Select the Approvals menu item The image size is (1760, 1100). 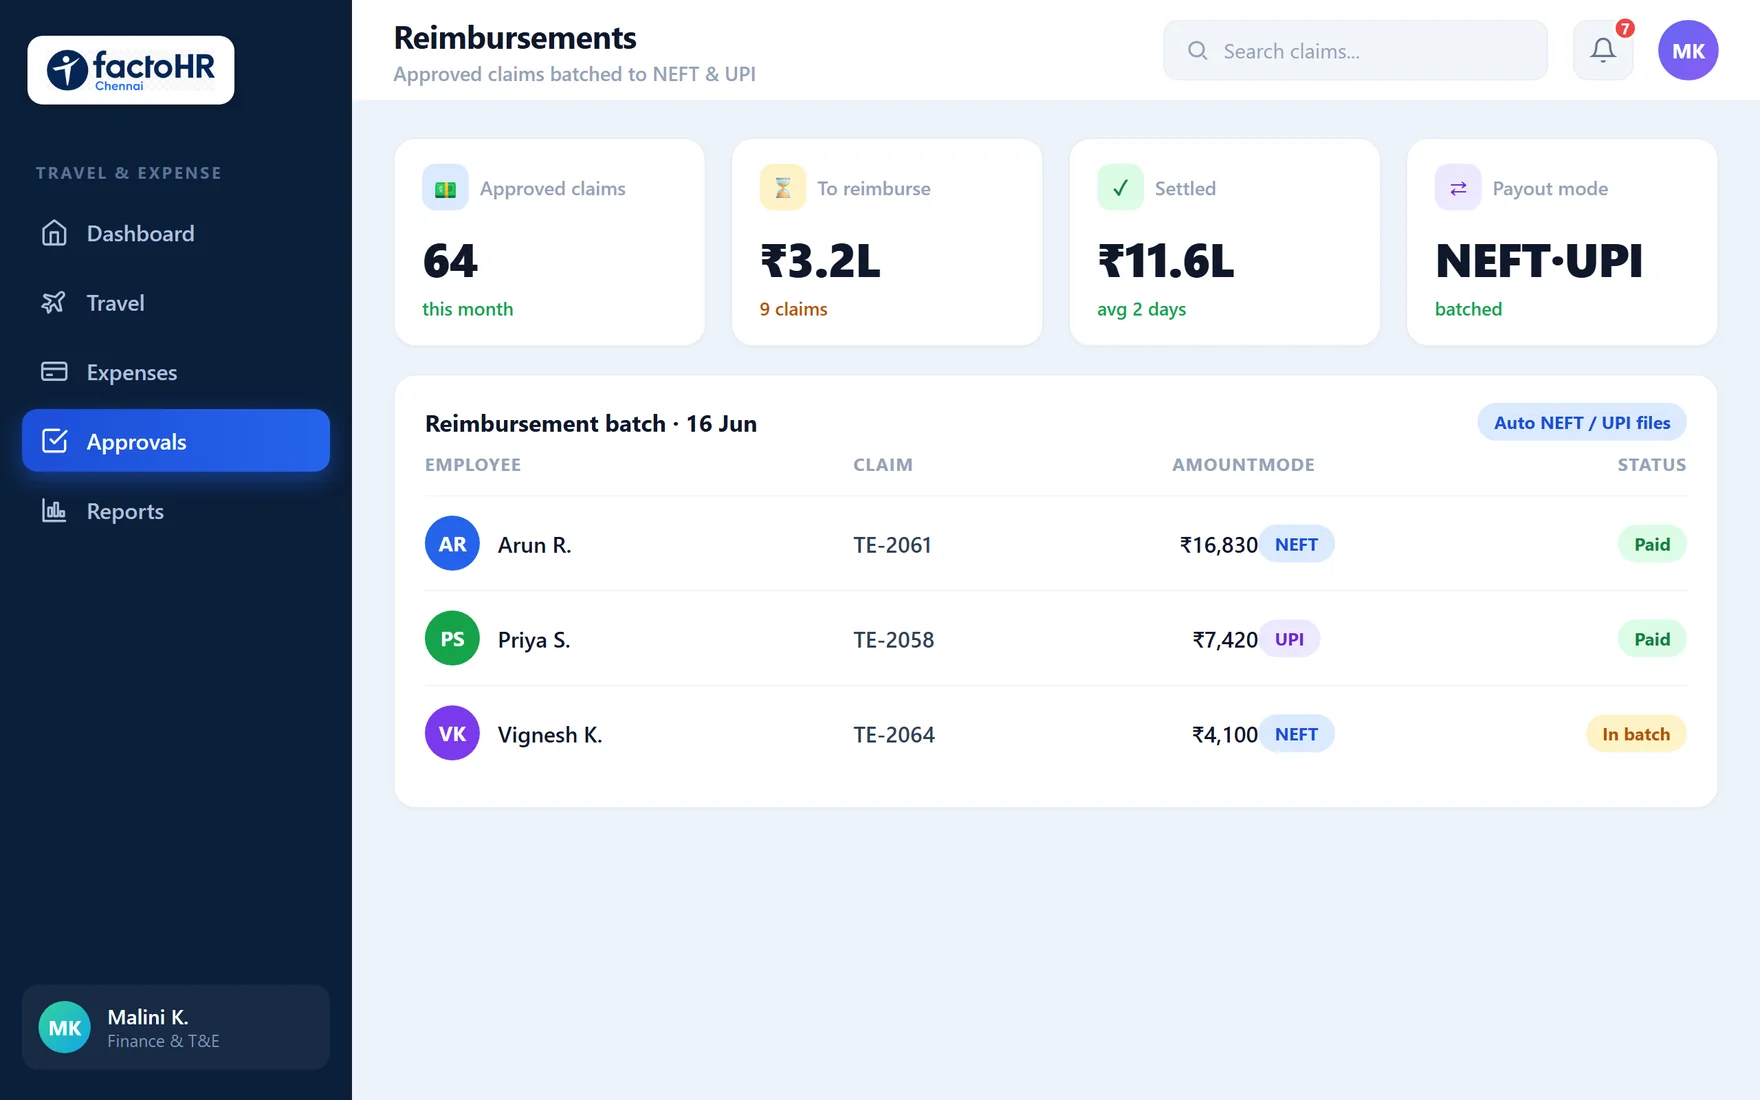click(176, 440)
